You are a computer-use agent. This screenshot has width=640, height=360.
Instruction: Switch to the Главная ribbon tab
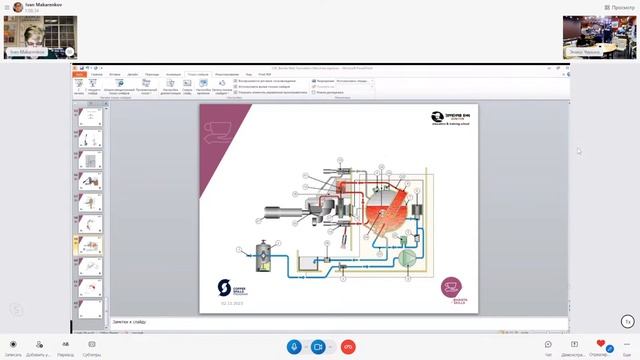tap(97, 74)
